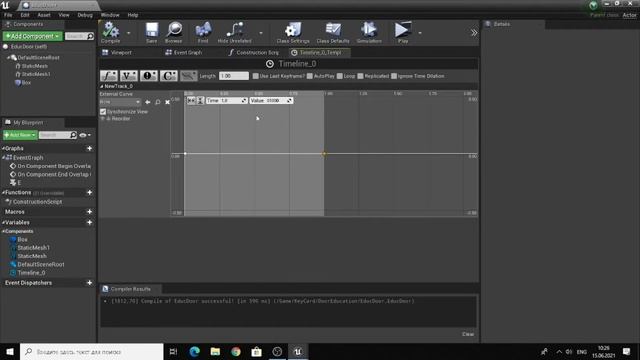Uncheck Synchronize View checkbox
The height and width of the screenshot is (360, 640).
[103, 111]
